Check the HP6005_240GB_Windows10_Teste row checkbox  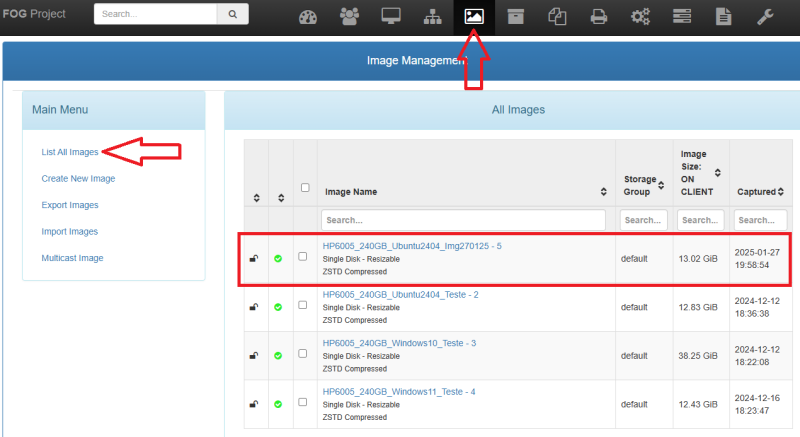(303, 353)
